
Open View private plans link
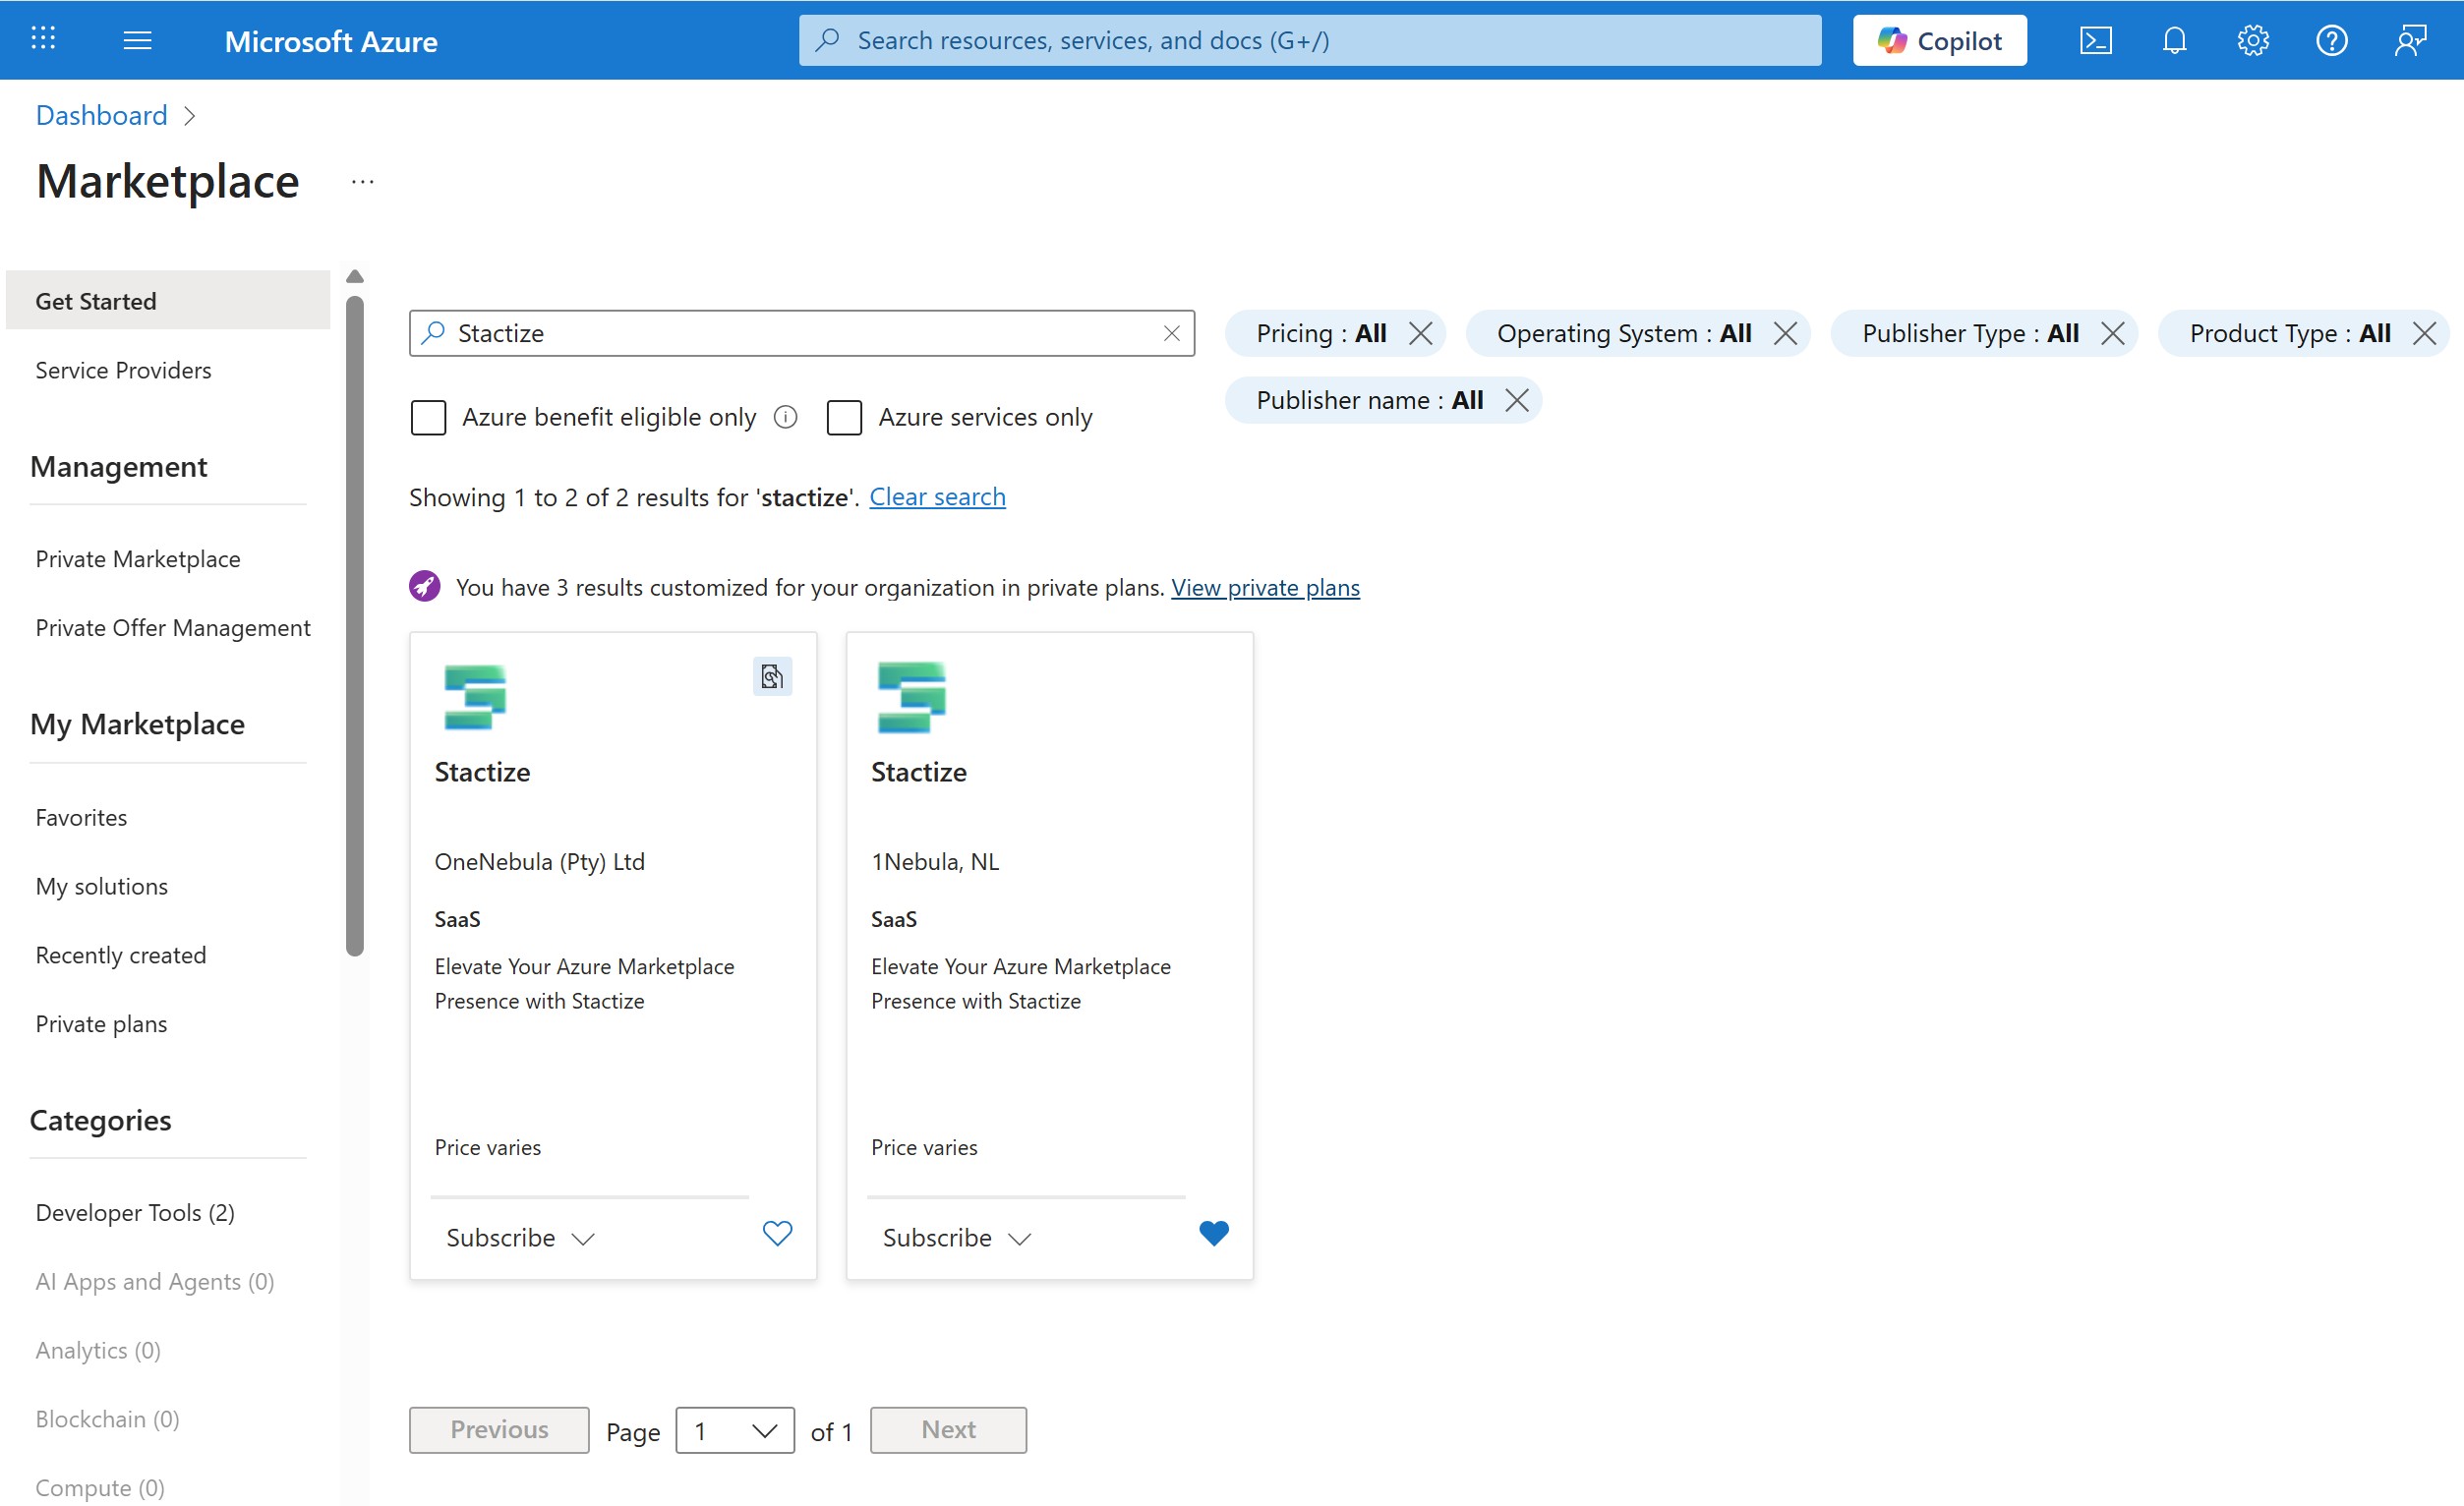(x=1265, y=587)
